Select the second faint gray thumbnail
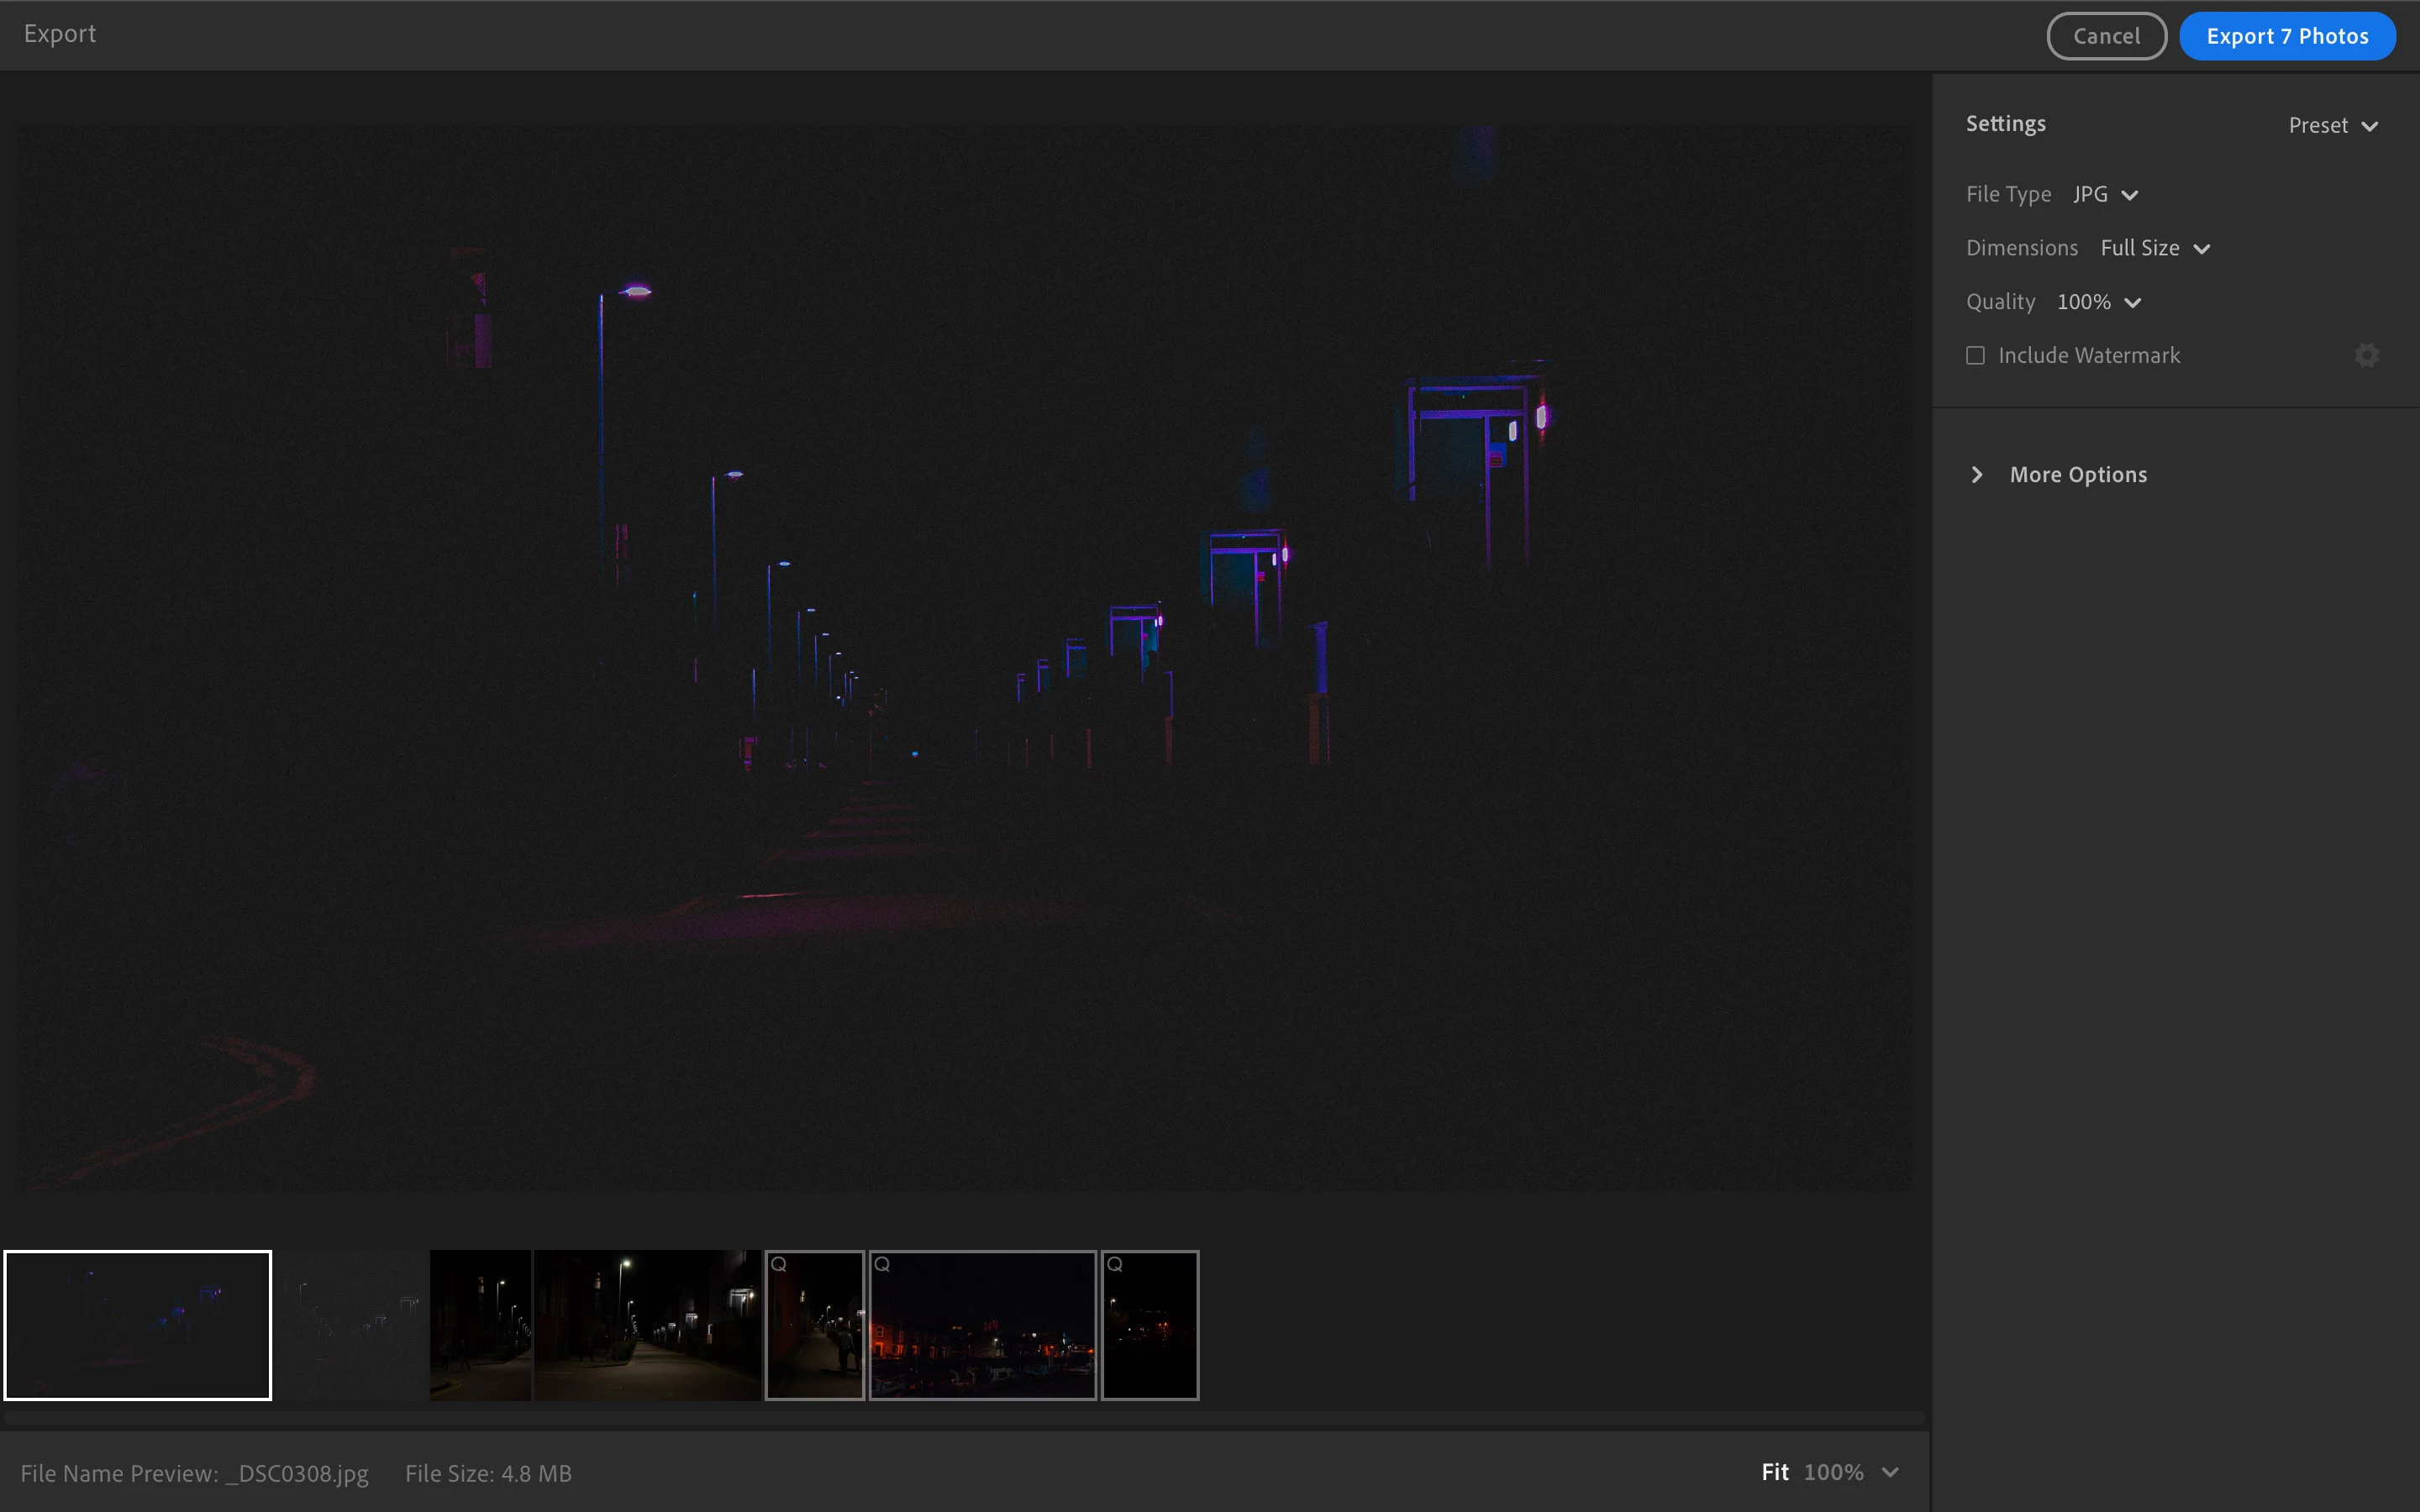 pyautogui.click(x=351, y=1325)
